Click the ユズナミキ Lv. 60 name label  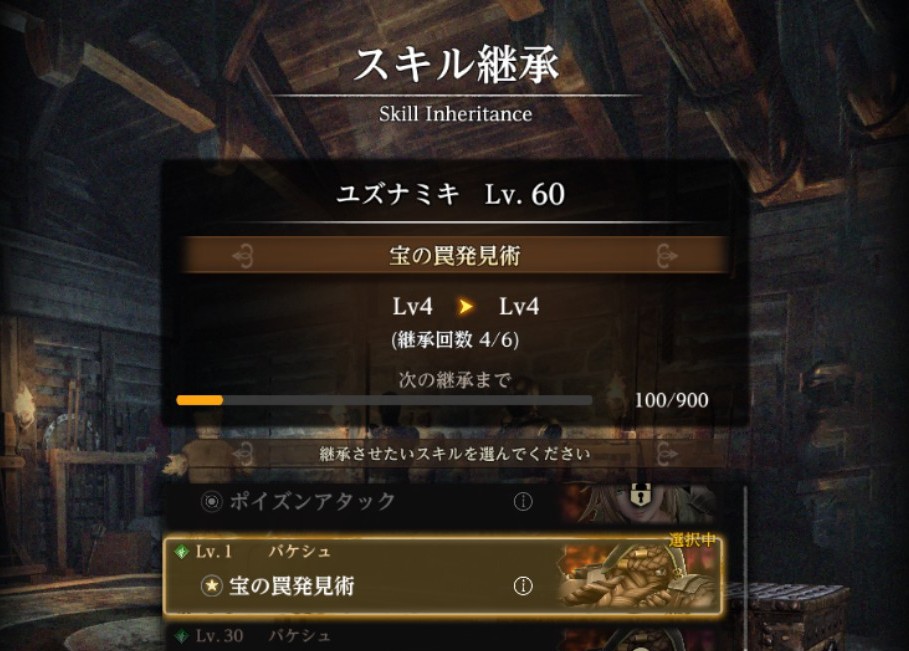click(x=451, y=194)
